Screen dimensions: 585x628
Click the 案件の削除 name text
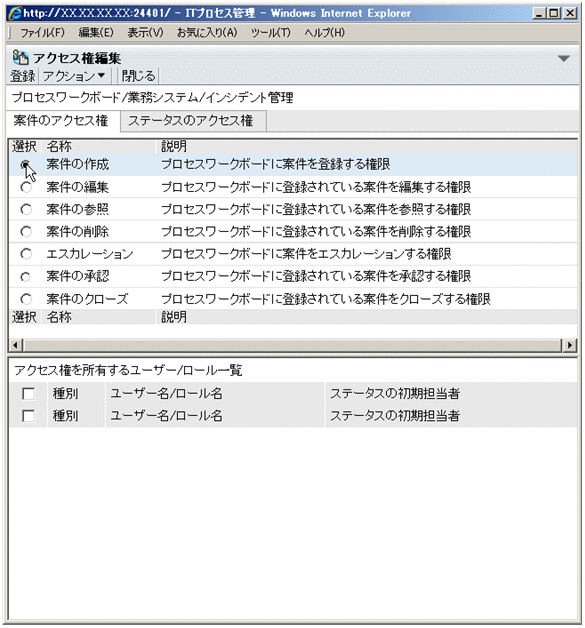tap(77, 231)
